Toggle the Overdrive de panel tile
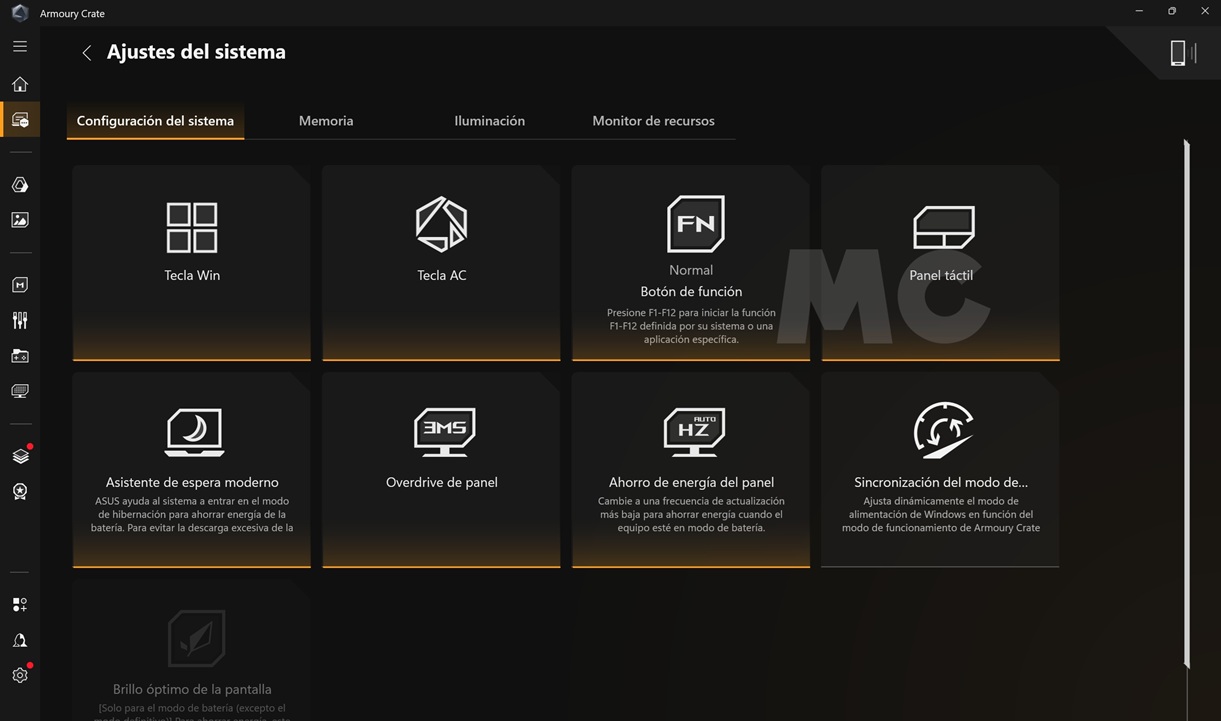The image size is (1221, 721). point(441,469)
